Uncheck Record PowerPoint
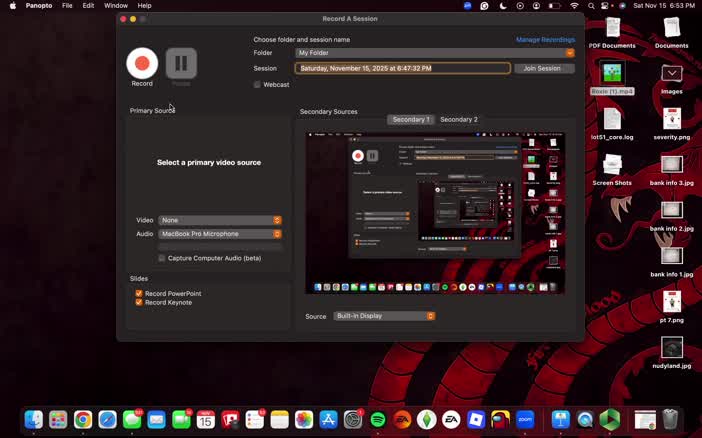The height and width of the screenshot is (438, 702). tap(139, 293)
